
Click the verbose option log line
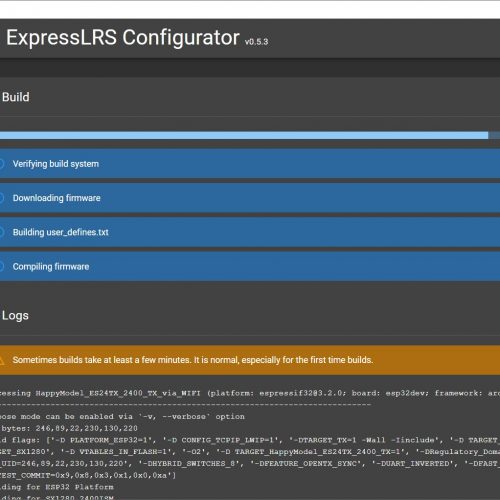click(122, 417)
